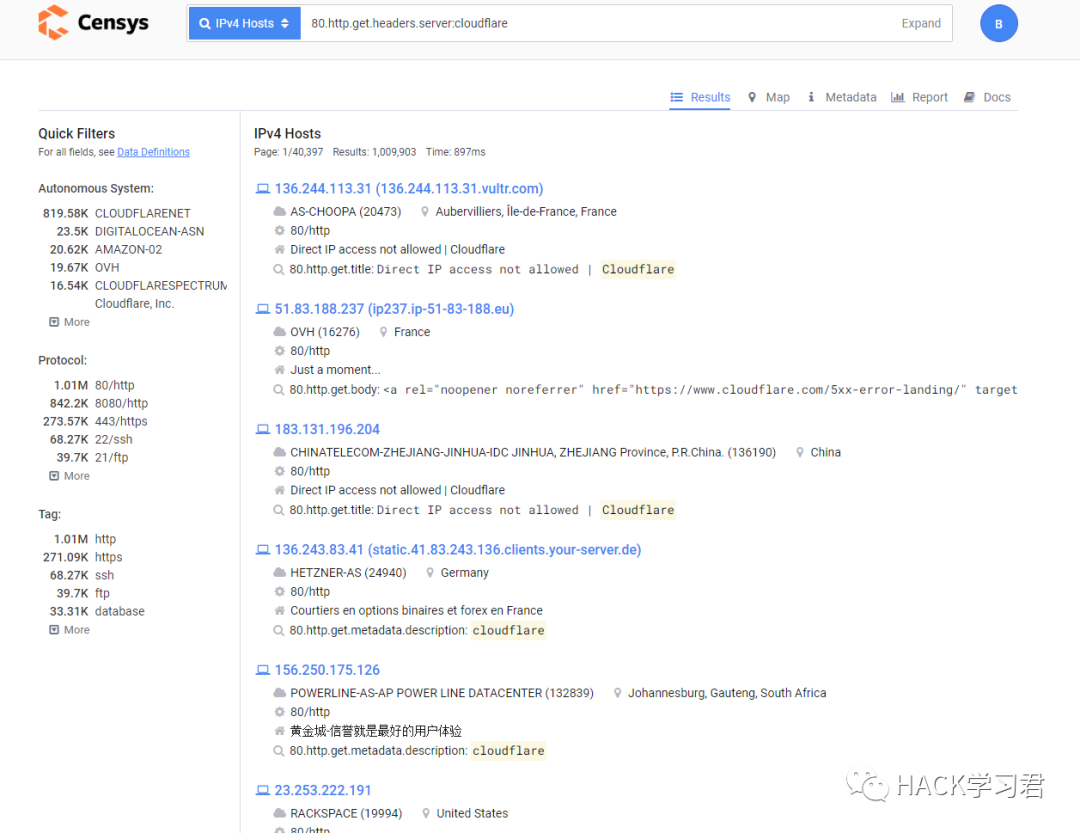
Task: Open host 183.131.196.204 result
Action: pos(327,429)
